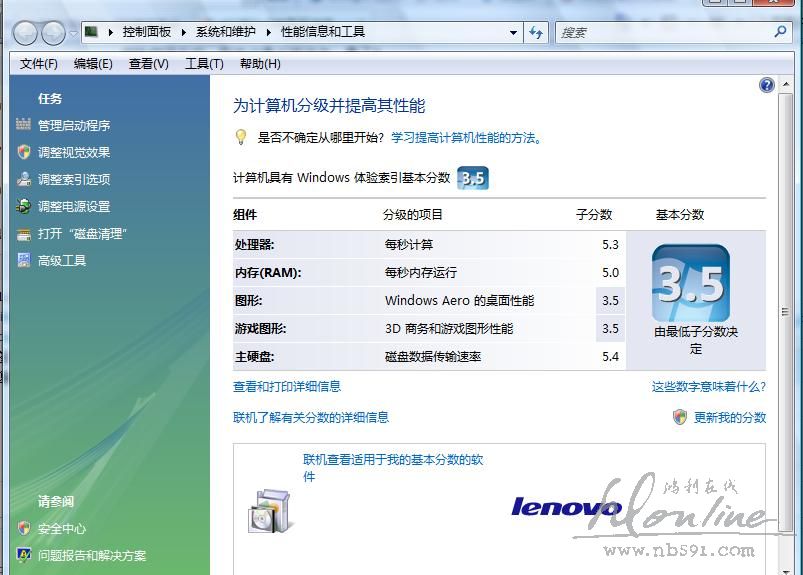Open recent pages dropdown beside navigation arrows
Image resolution: width=803 pixels, height=575 pixels.
(x=73, y=34)
